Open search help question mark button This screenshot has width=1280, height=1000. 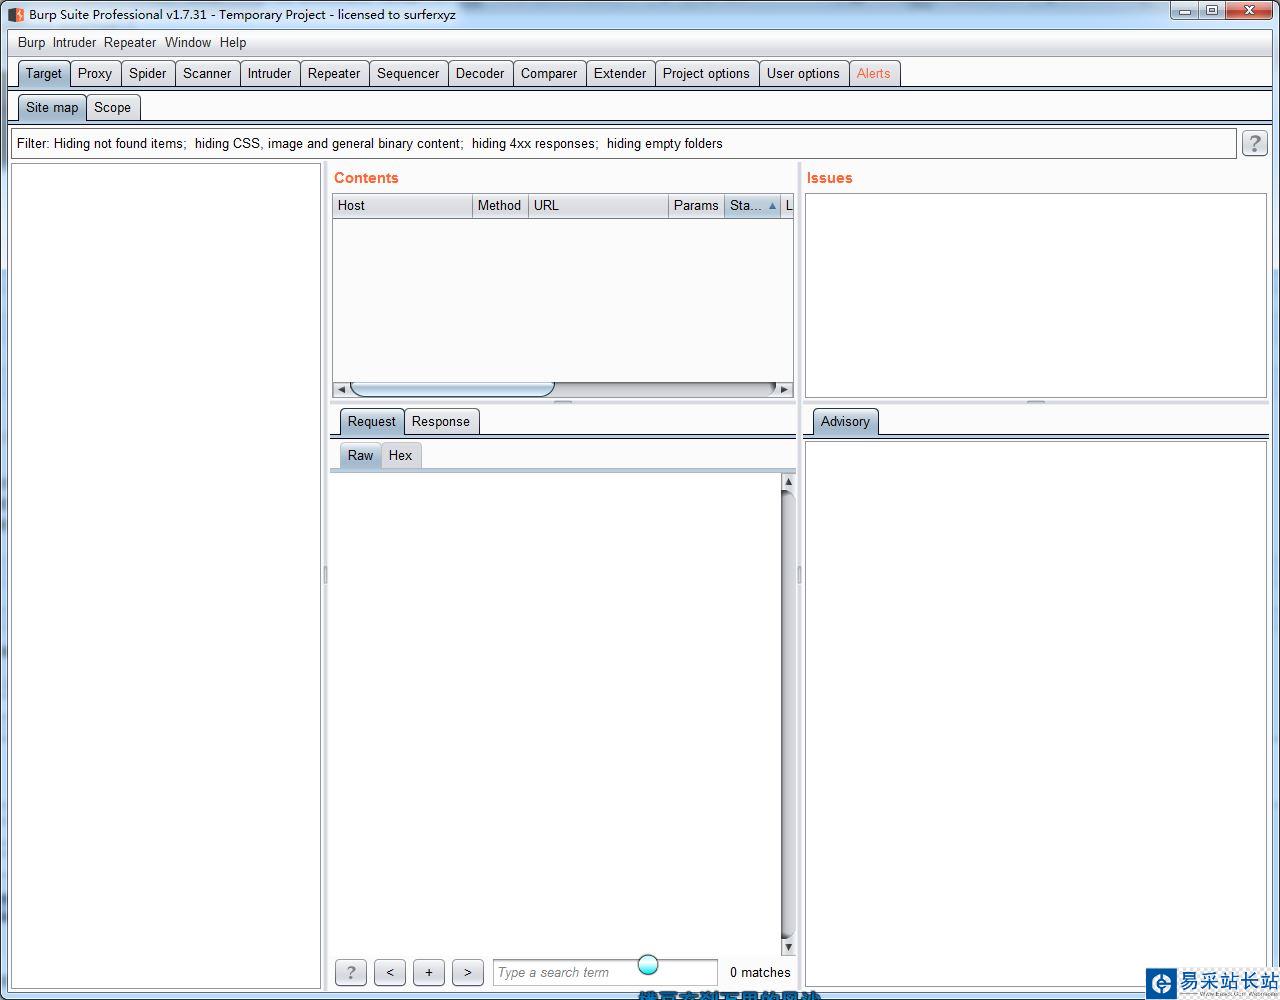[x=350, y=972]
